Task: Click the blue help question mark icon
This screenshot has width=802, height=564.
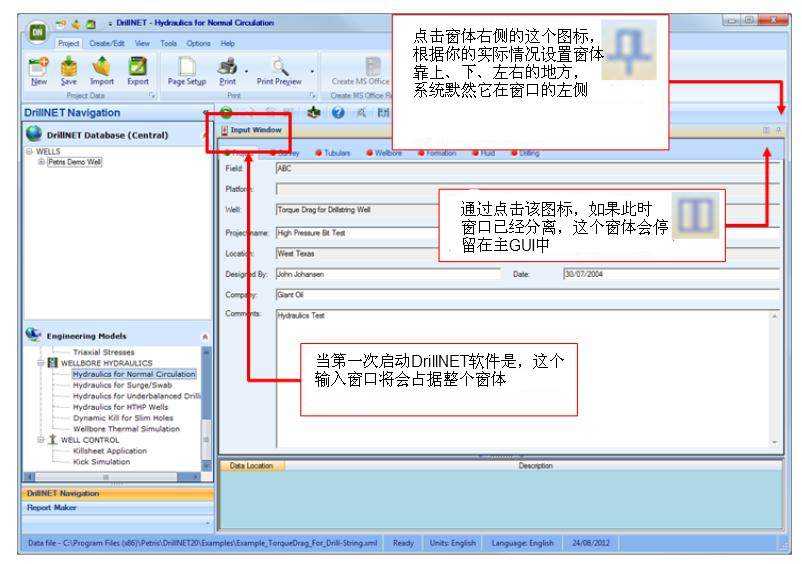Action: 338,112
